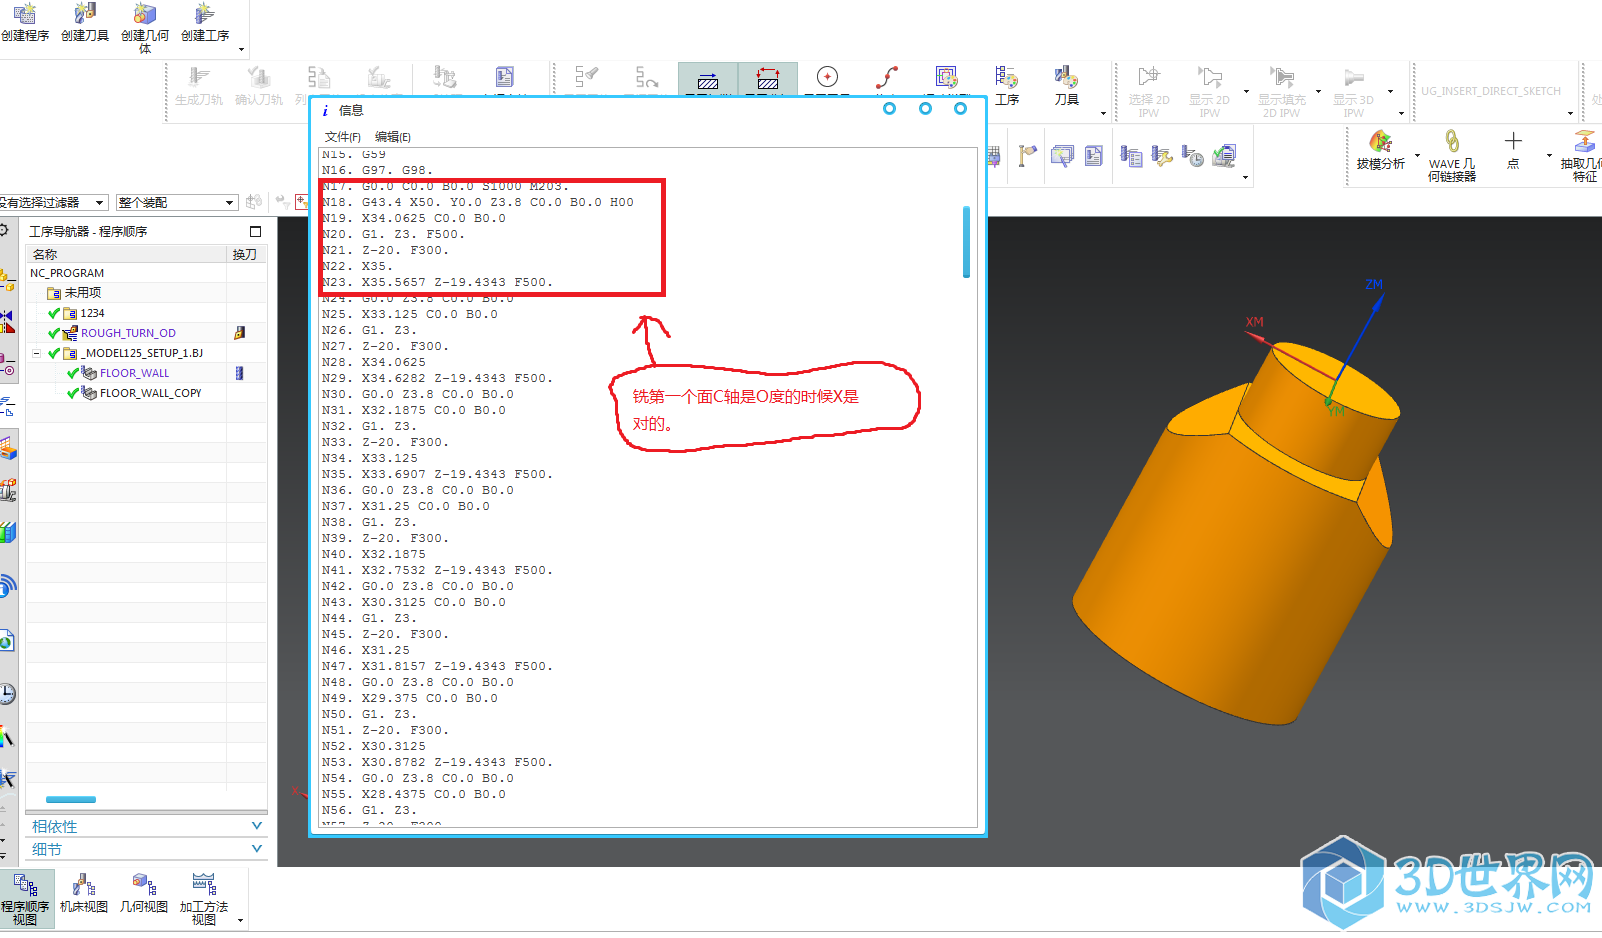Maximize the Operation Navigator panel square button
Viewport: 1602px width, 938px height.
point(255,231)
